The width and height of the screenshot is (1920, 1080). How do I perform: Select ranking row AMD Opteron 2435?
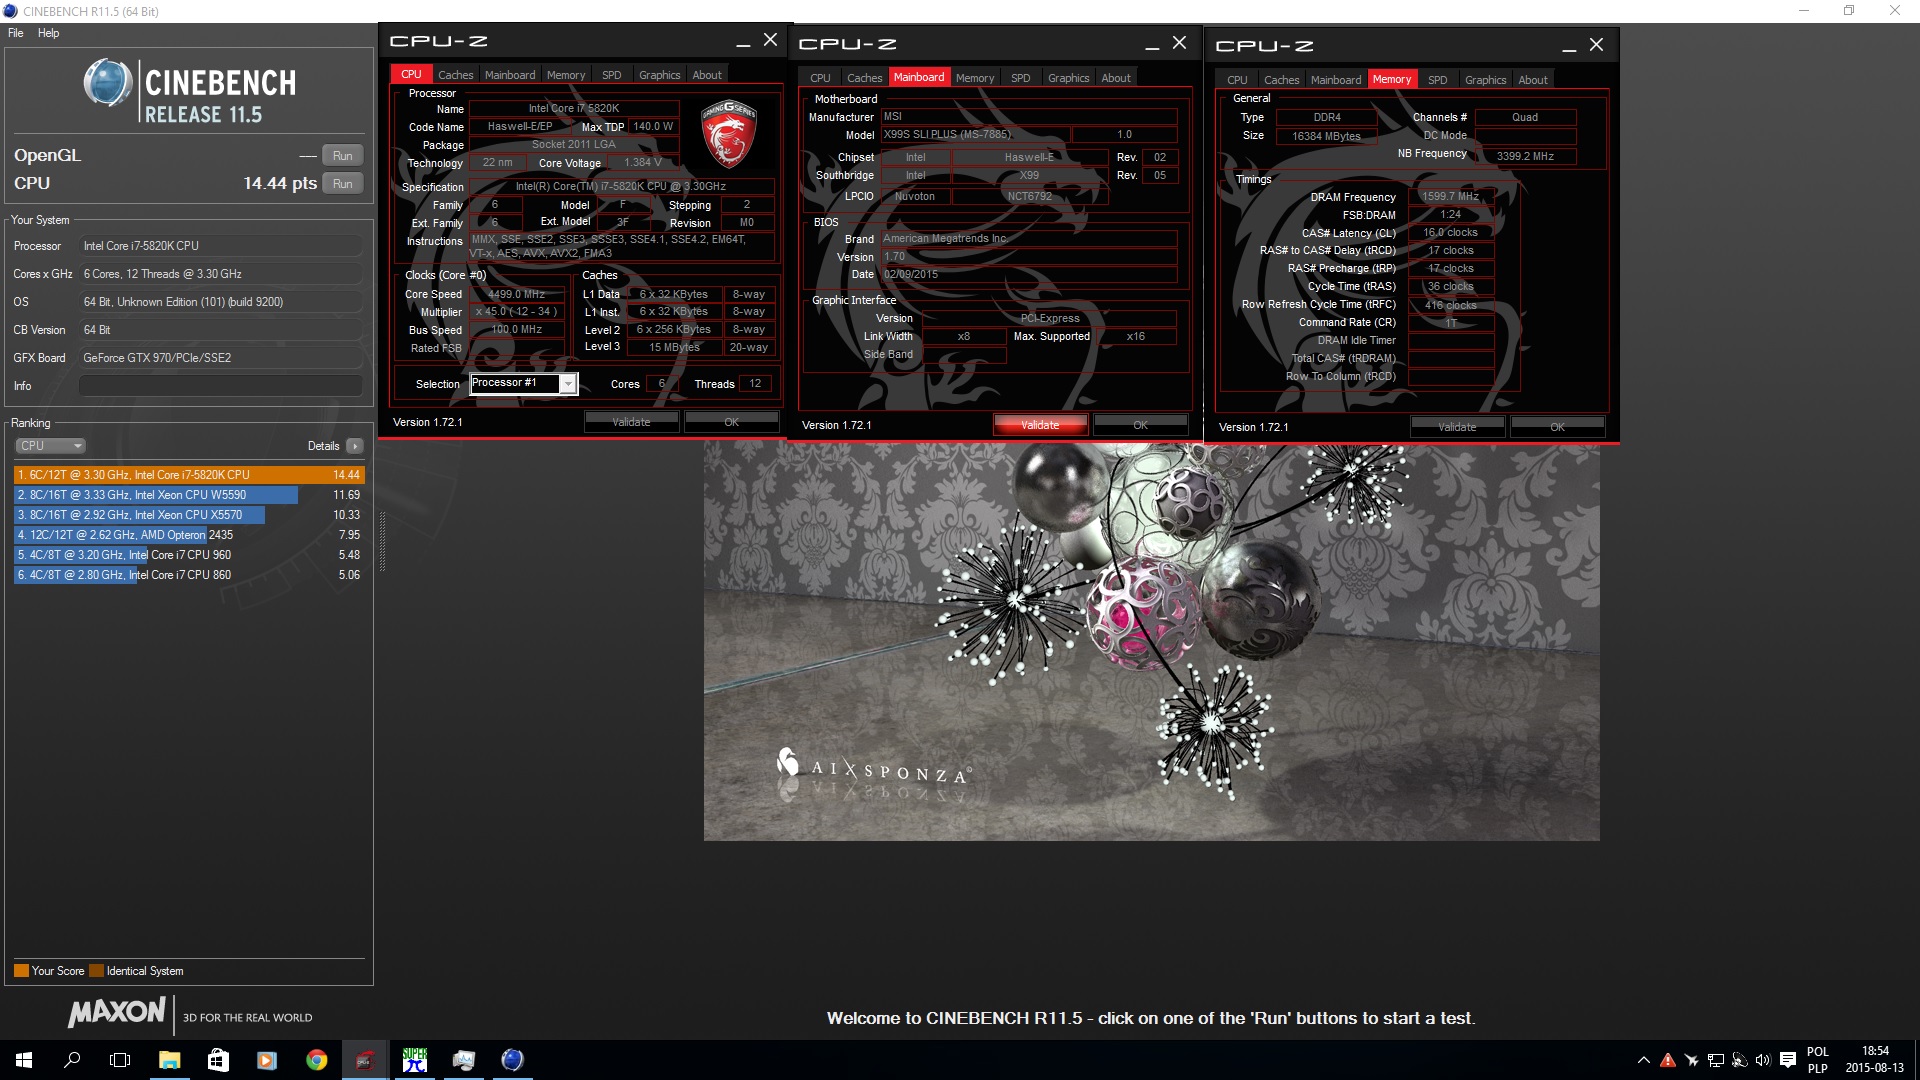pyautogui.click(x=189, y=535)
